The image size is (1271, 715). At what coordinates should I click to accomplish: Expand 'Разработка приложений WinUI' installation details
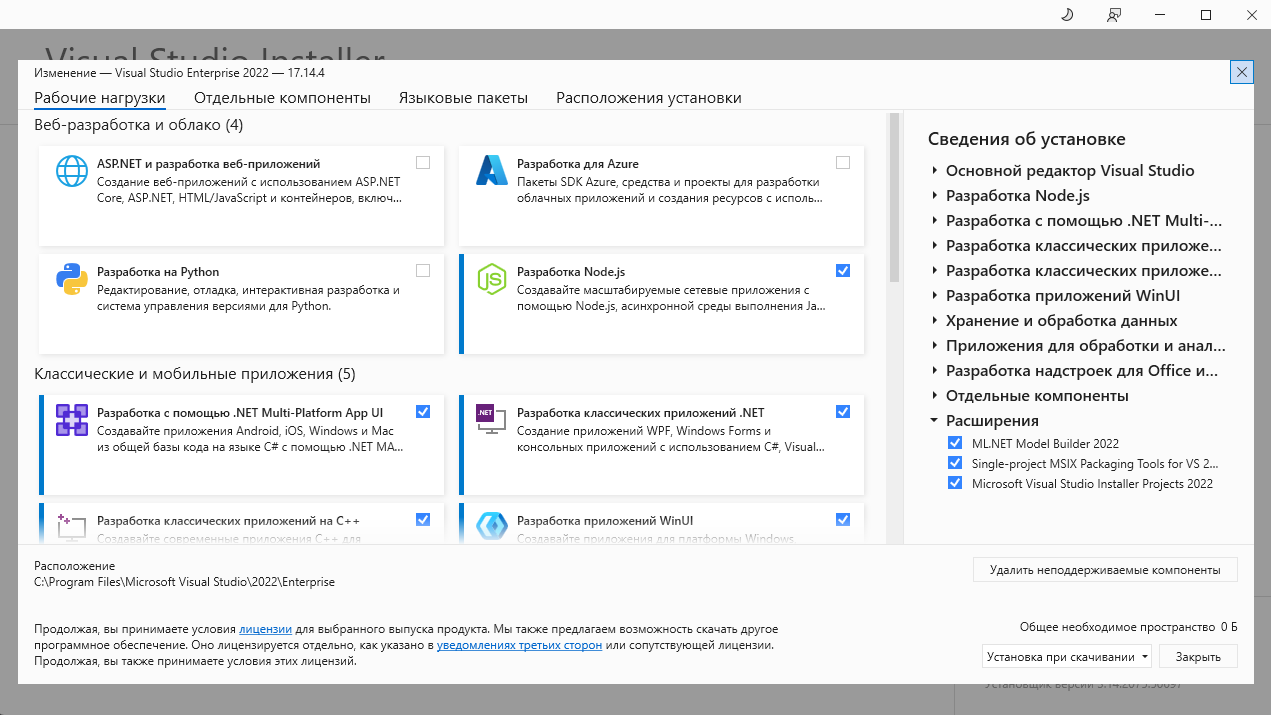coord(934,296)
